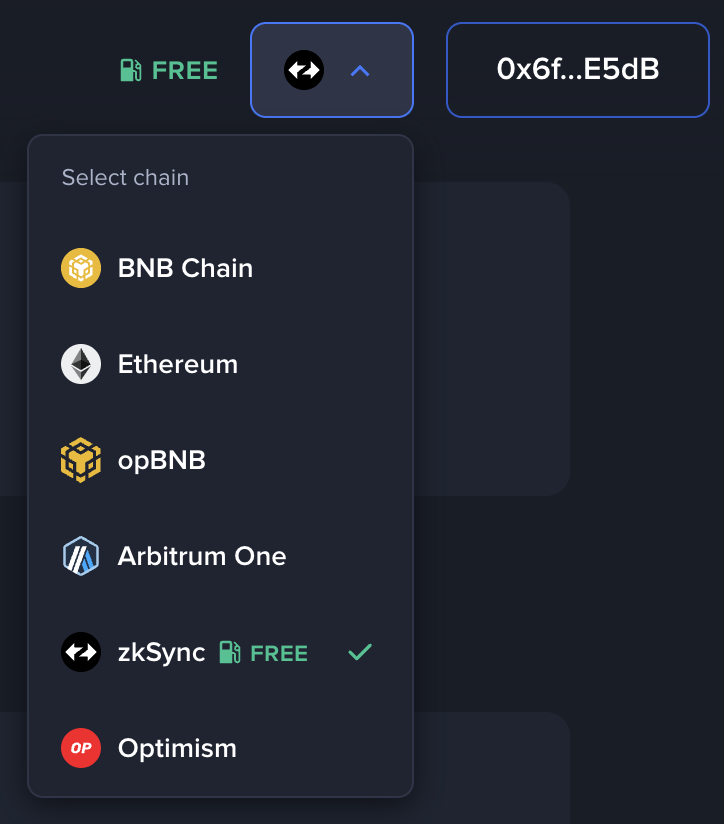Pick Arbitrum One from the menu
This screenshot has width=724, height=824.
201,556
